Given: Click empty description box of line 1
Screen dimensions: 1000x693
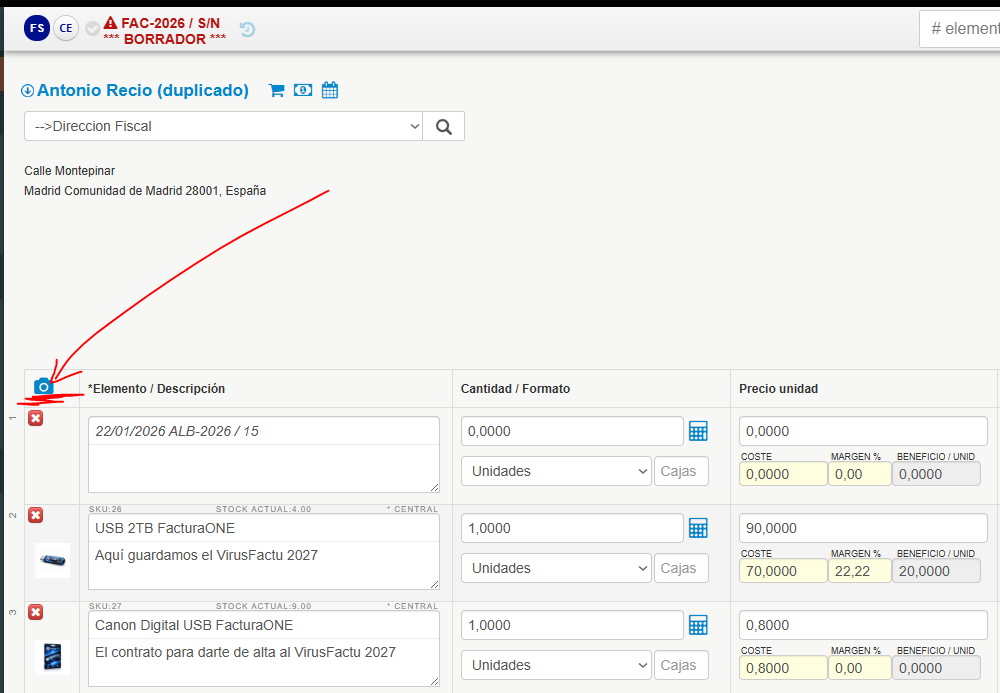Looking at the screenshot, I should click(264, 469).
